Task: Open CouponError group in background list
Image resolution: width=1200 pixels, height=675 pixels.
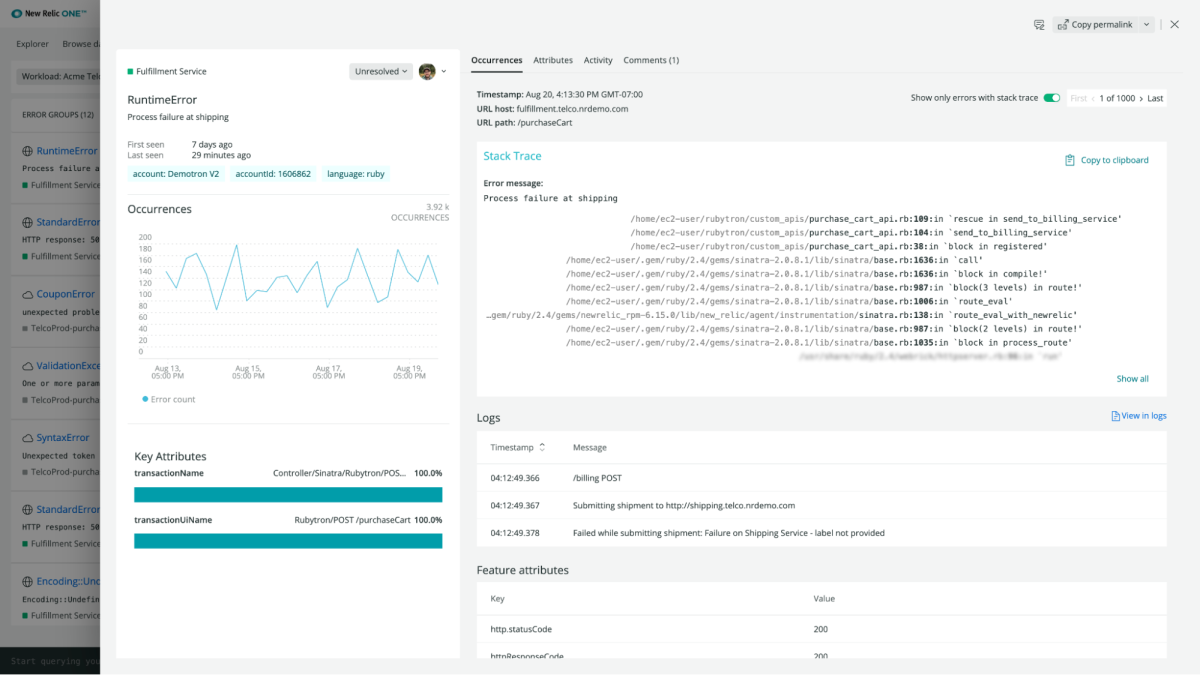Action: tap(66, 295)
